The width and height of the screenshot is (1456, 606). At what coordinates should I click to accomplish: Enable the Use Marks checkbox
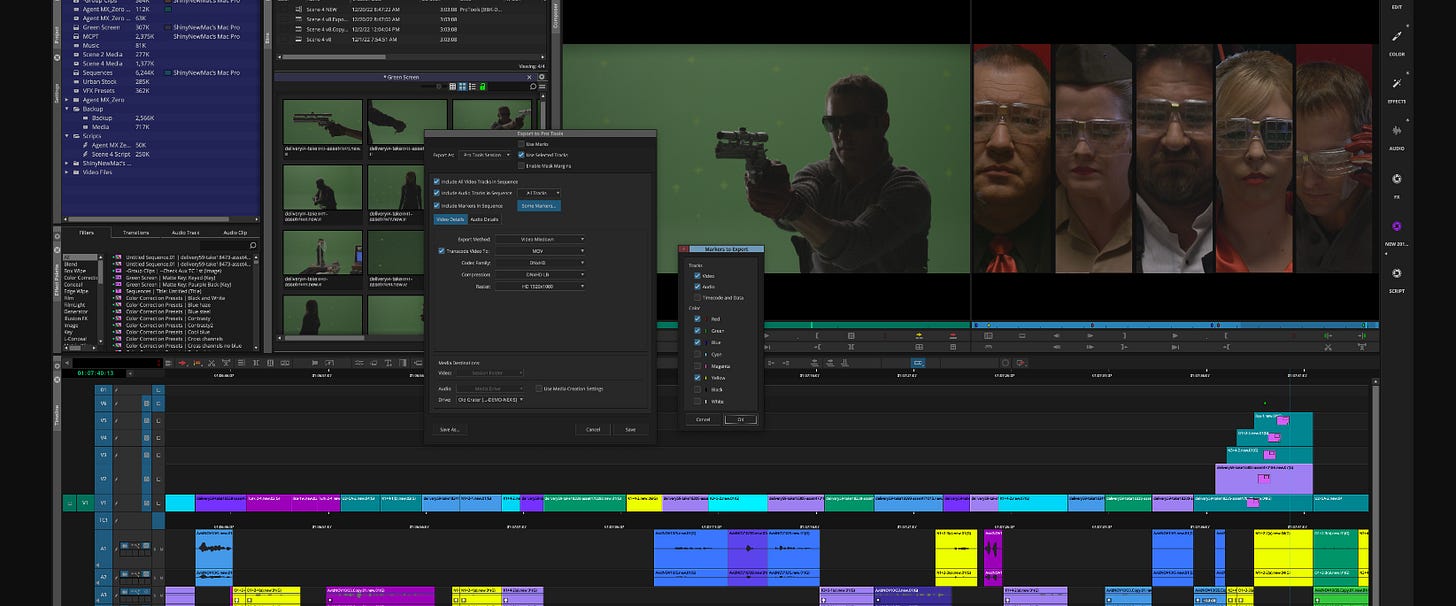tap(521, 144)
